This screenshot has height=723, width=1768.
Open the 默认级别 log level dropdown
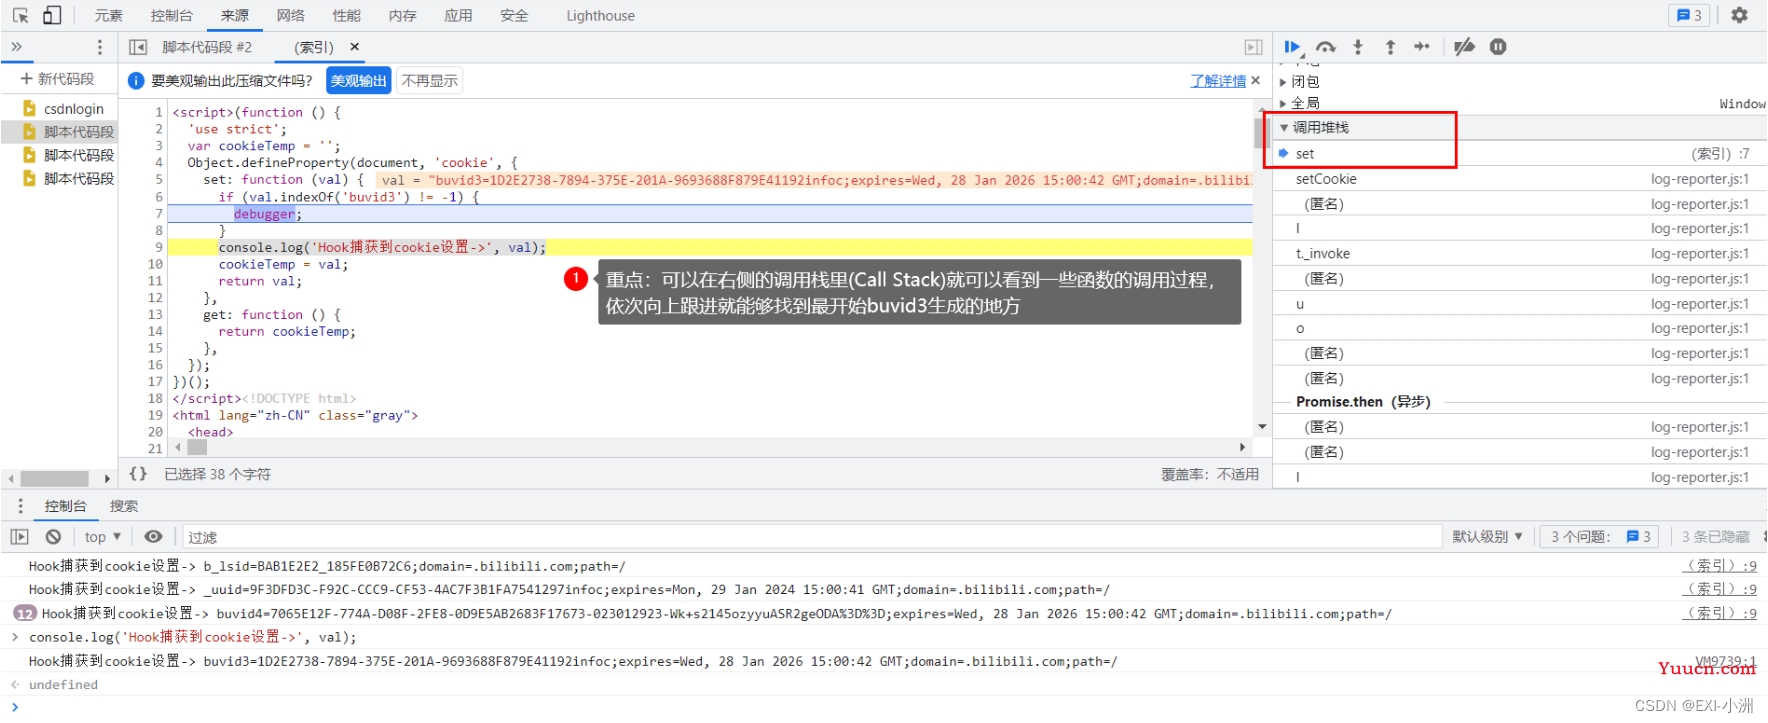[x=1487, y=537]
